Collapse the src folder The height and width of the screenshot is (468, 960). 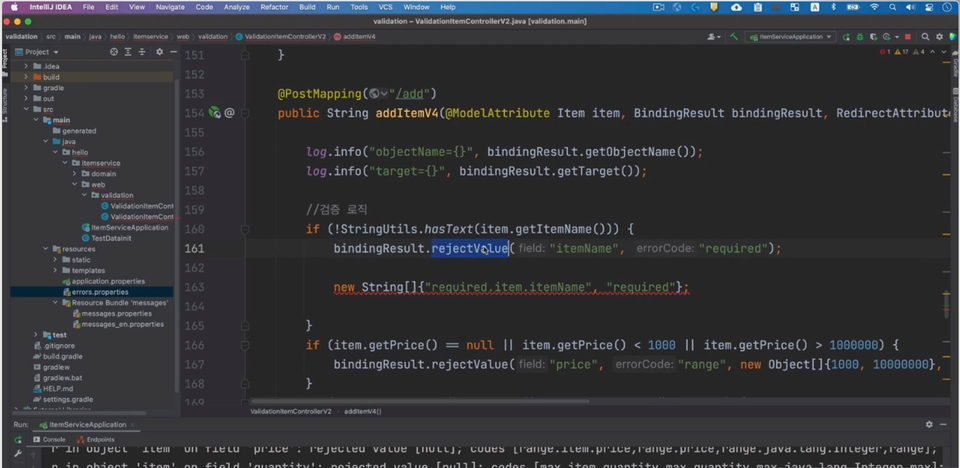point(26,109)
